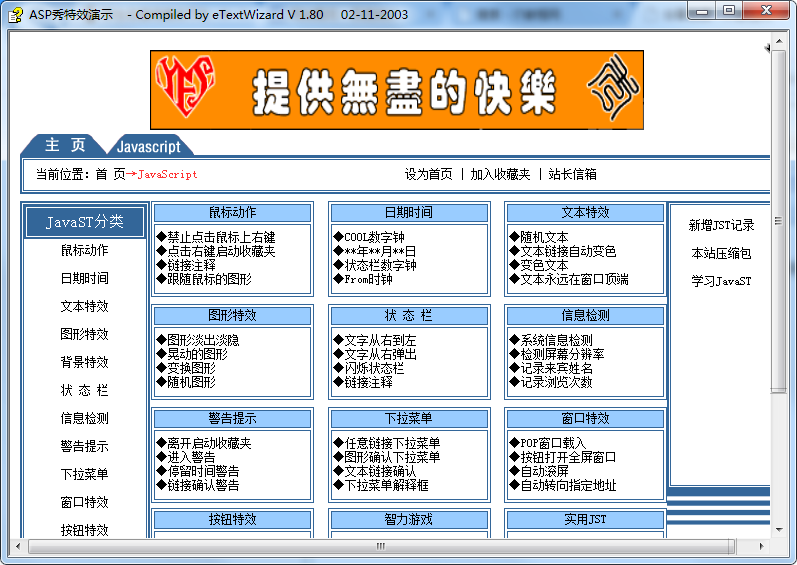
Task: Open 新增JST记录 in right panel
Action: [721, 226]
